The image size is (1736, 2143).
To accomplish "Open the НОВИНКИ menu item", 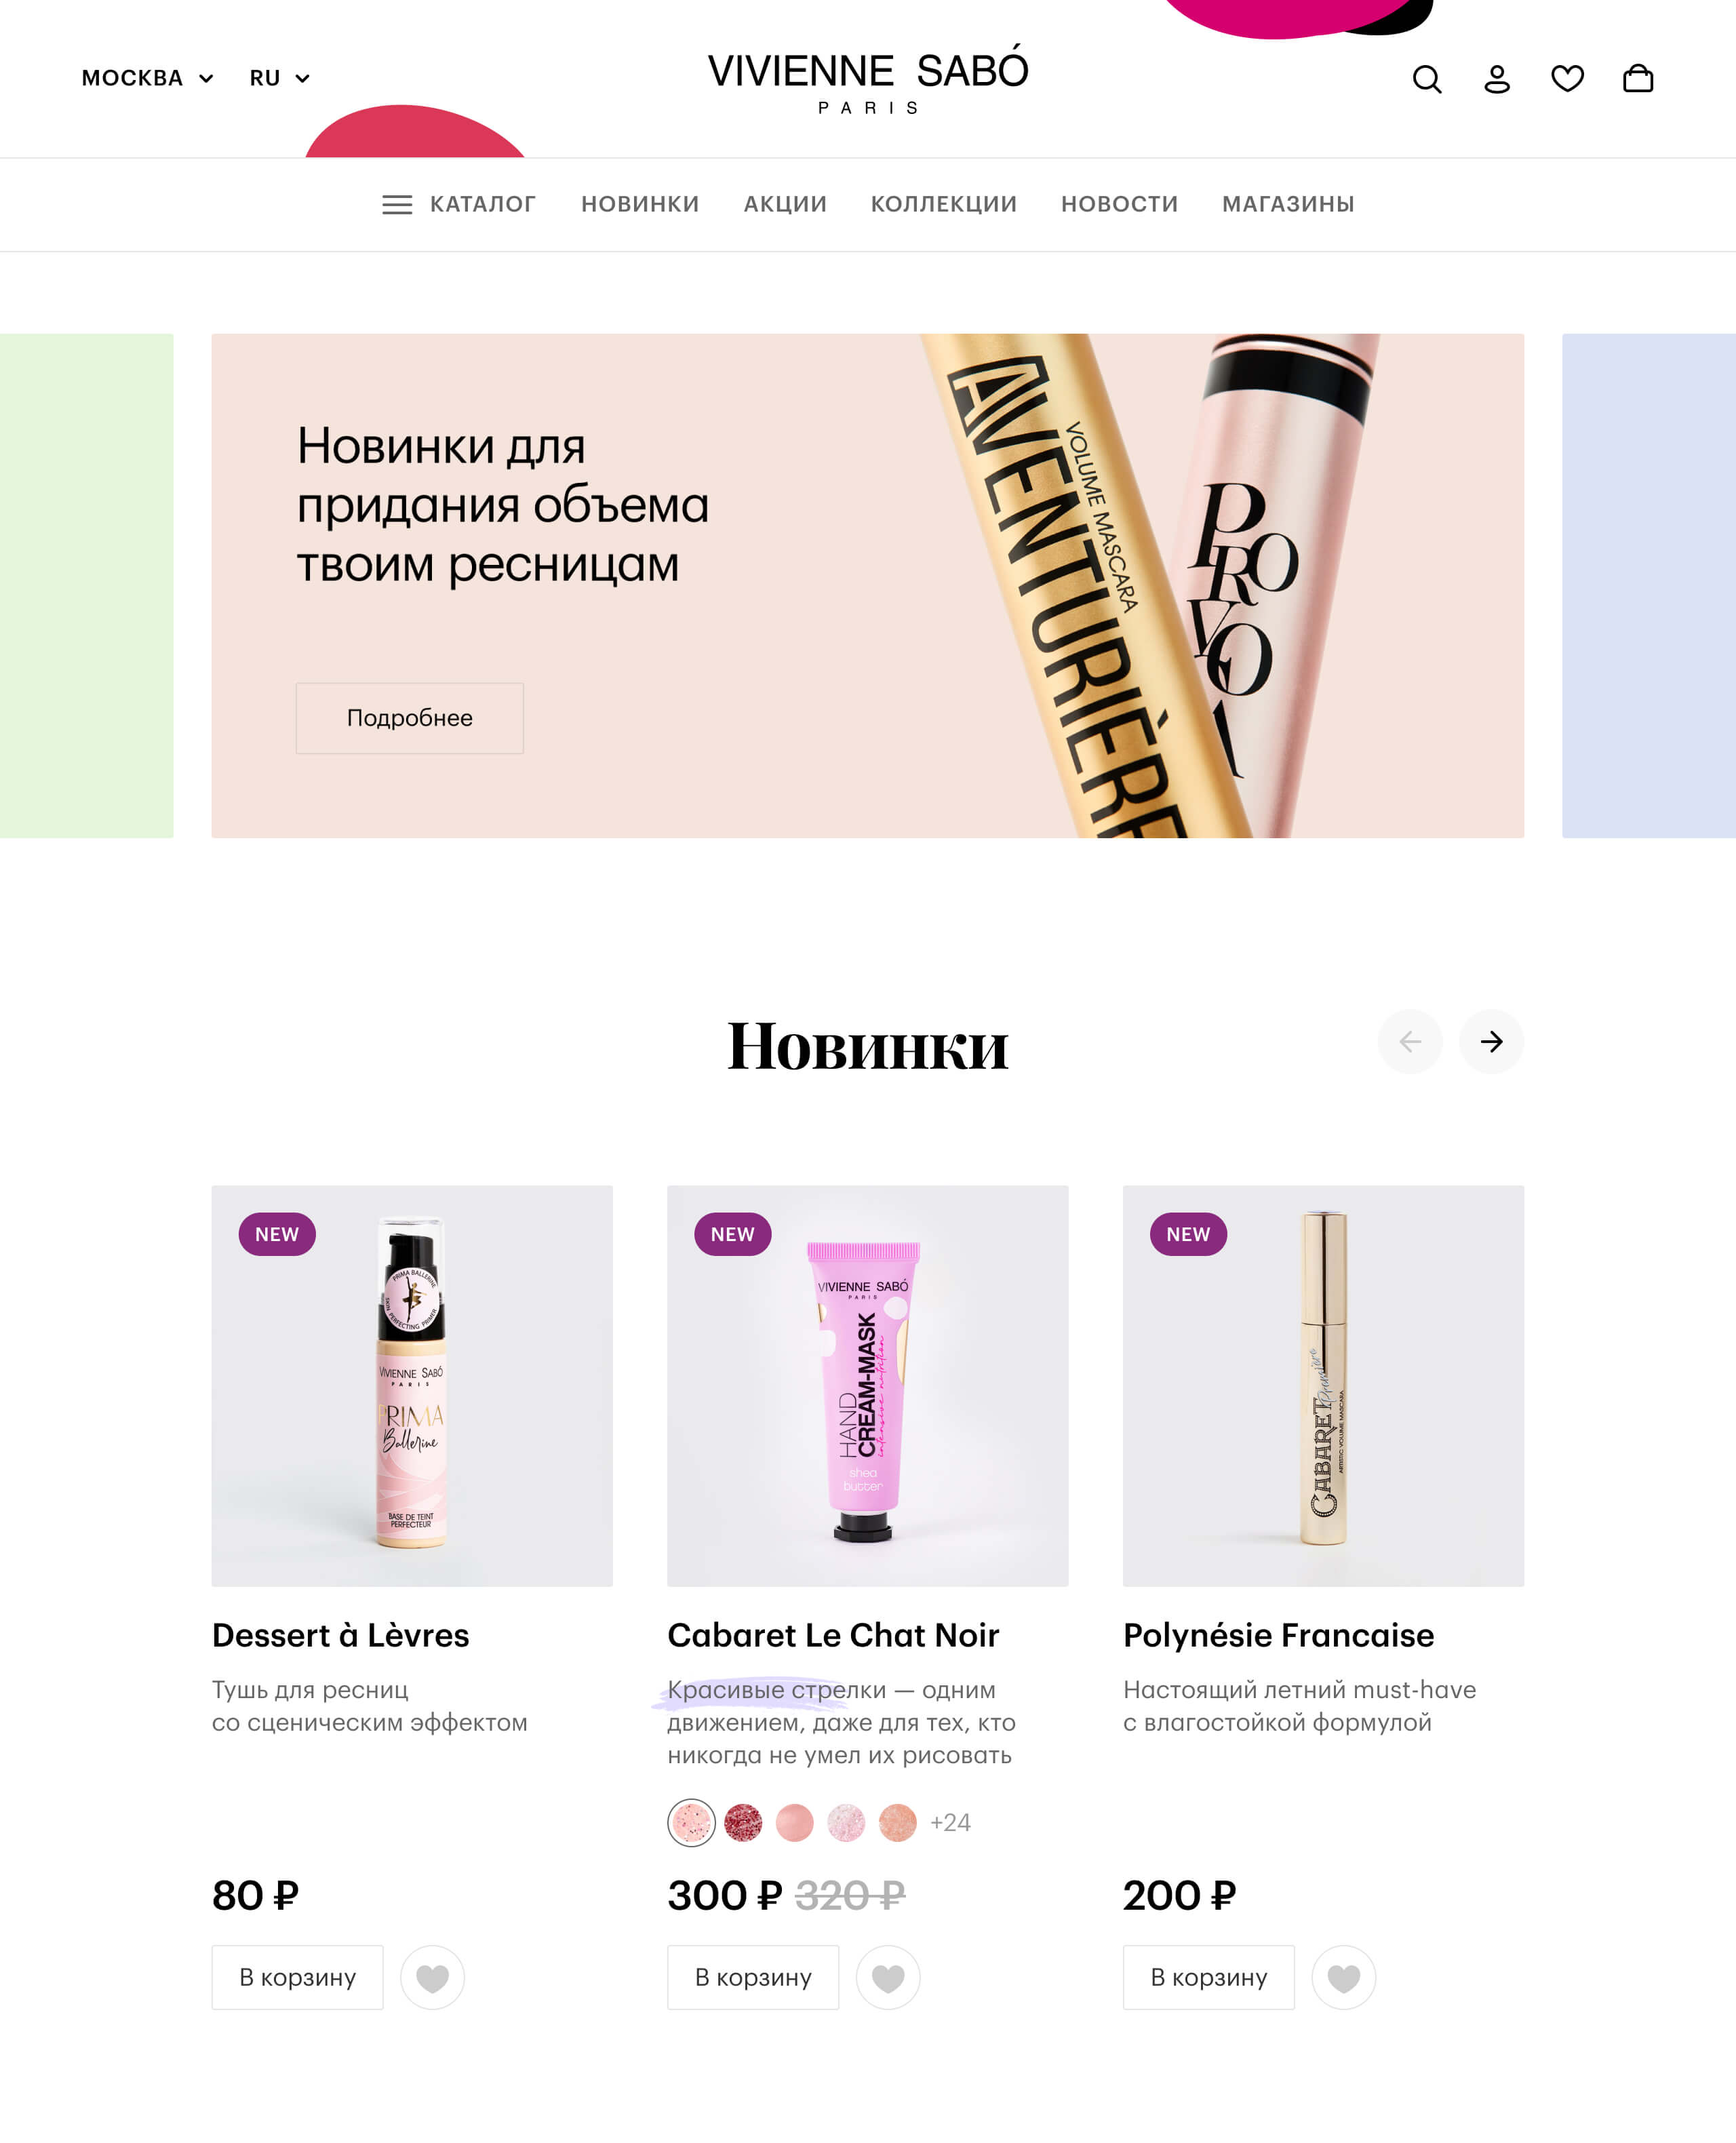I will [x=640, y=204].
